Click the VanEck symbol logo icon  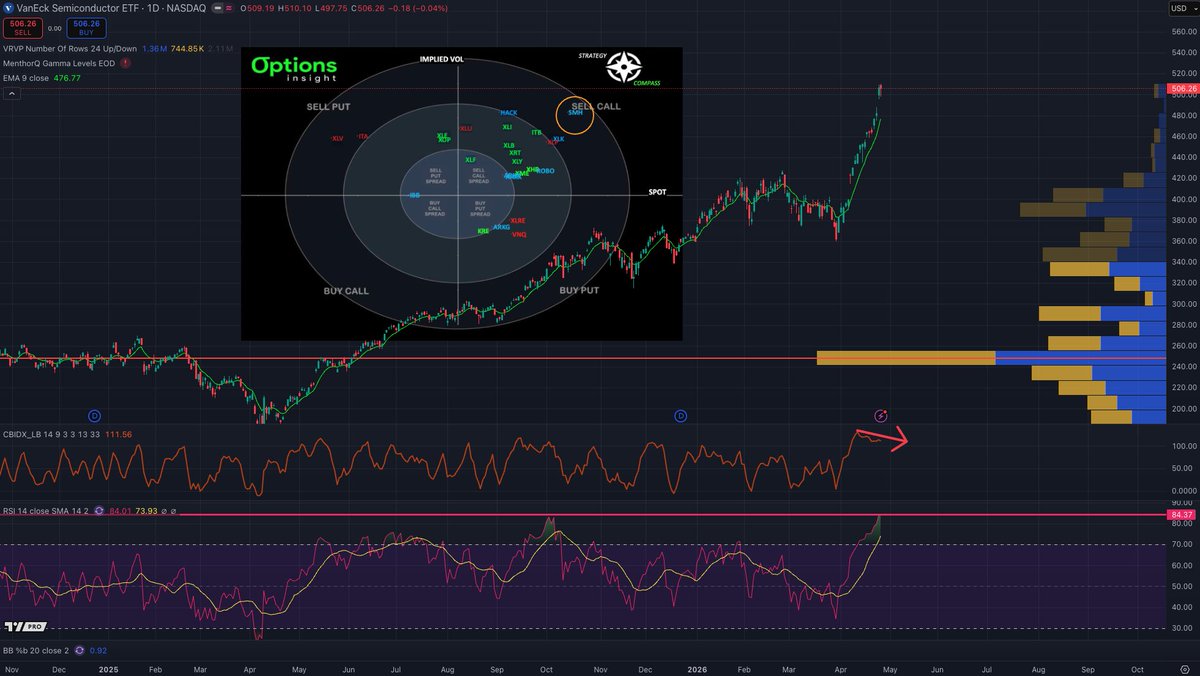click(x=7, y=7)
